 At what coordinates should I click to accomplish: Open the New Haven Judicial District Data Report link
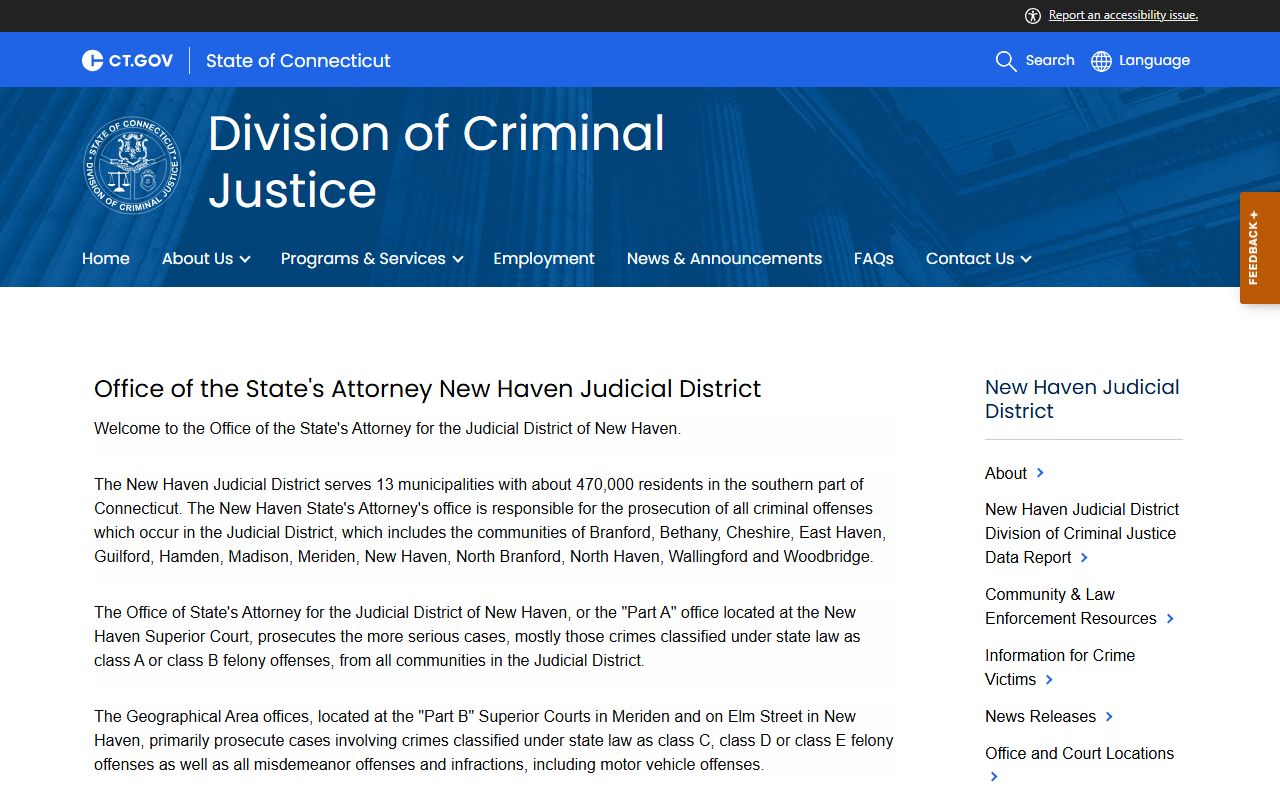tap(1082, 533)
